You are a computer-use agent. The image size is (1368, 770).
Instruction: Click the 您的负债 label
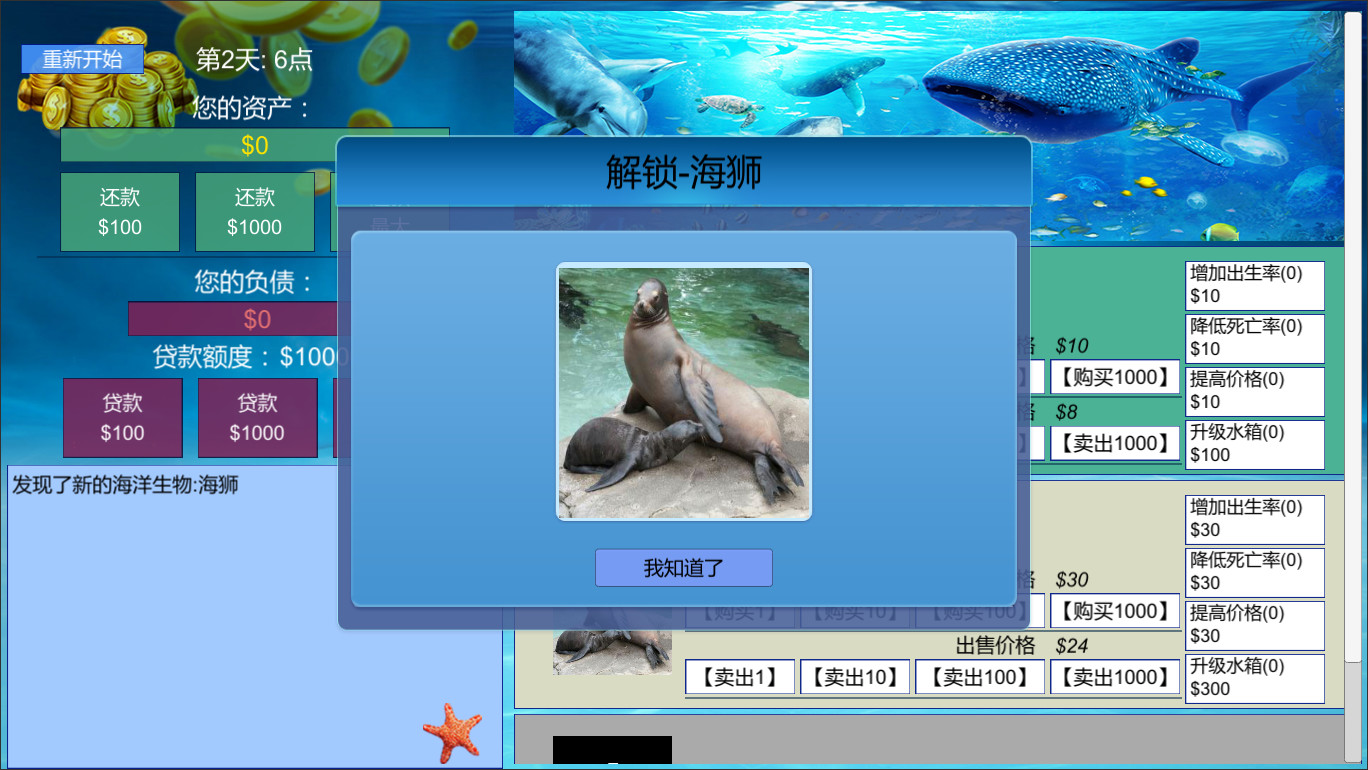tap(255, 282)
